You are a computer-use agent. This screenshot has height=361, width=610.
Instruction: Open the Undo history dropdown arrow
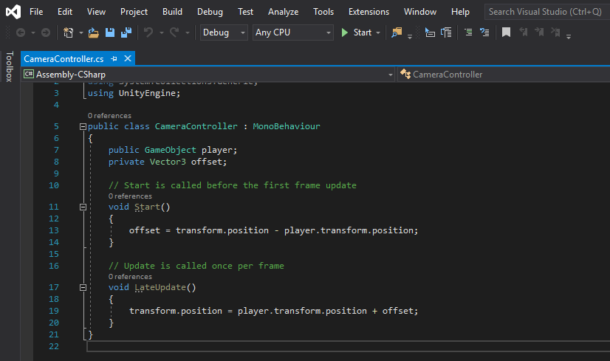click(x=161, y=33)
